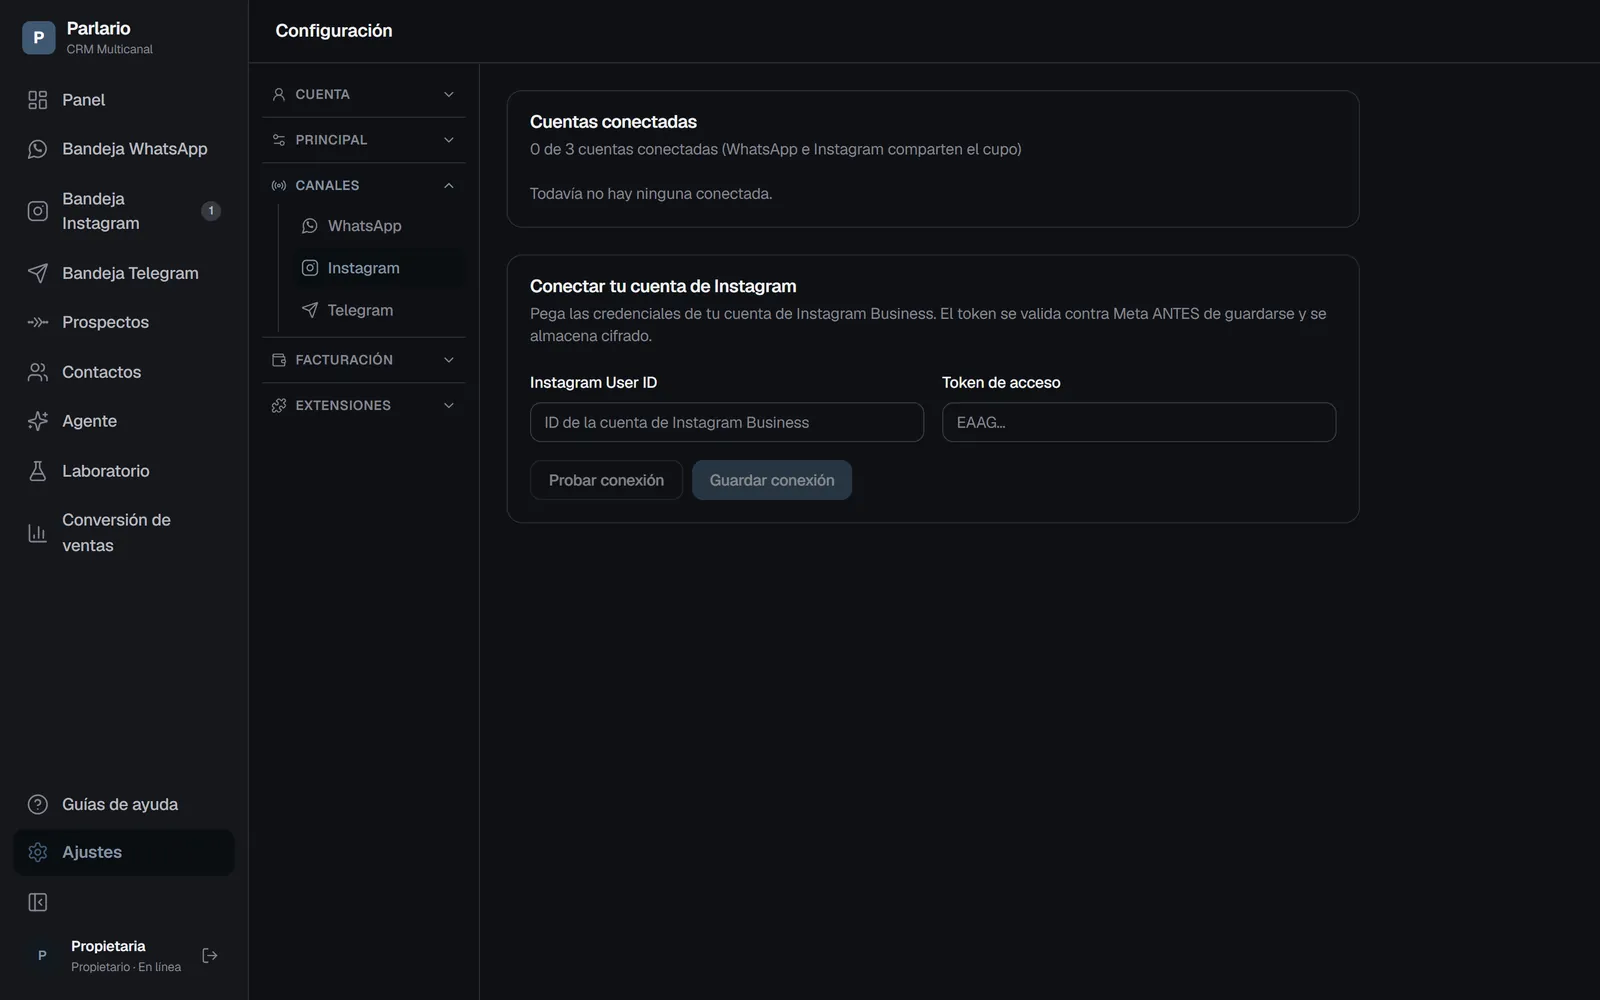The height and width of the screenshot is (1000, 1600).
Task: Select the Telegram channel settings item
Action: pyautogui.click(x=379, y=310)
